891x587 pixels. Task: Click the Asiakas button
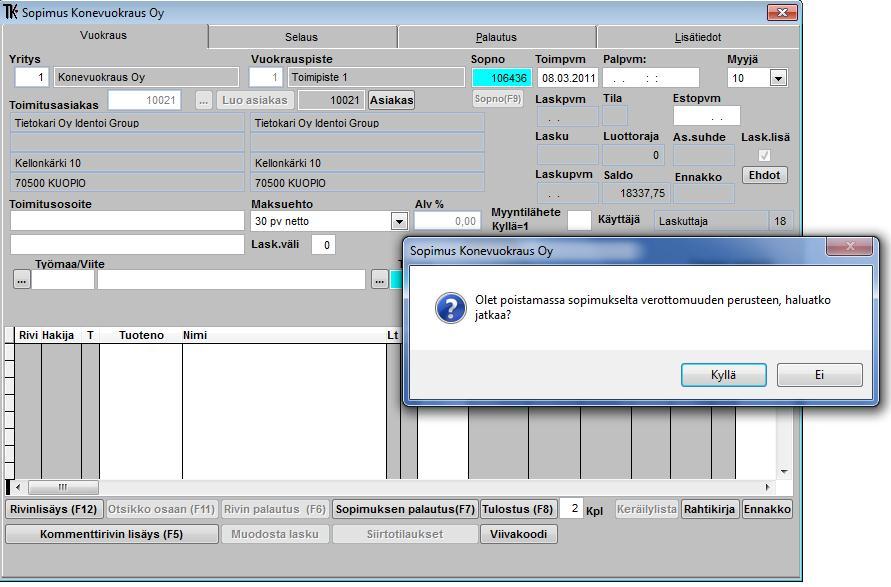392,100
